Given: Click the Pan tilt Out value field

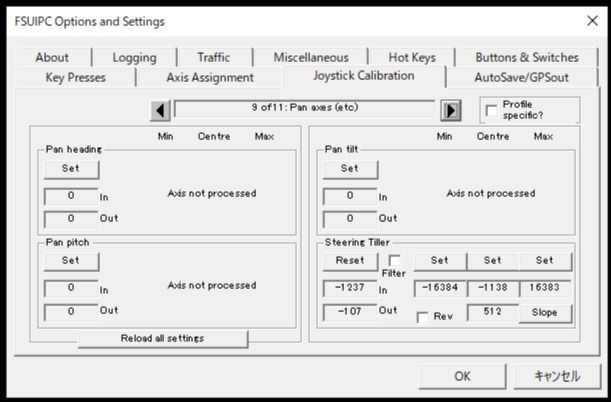Looking at the screenshot, I should click(x=350, y=219).
